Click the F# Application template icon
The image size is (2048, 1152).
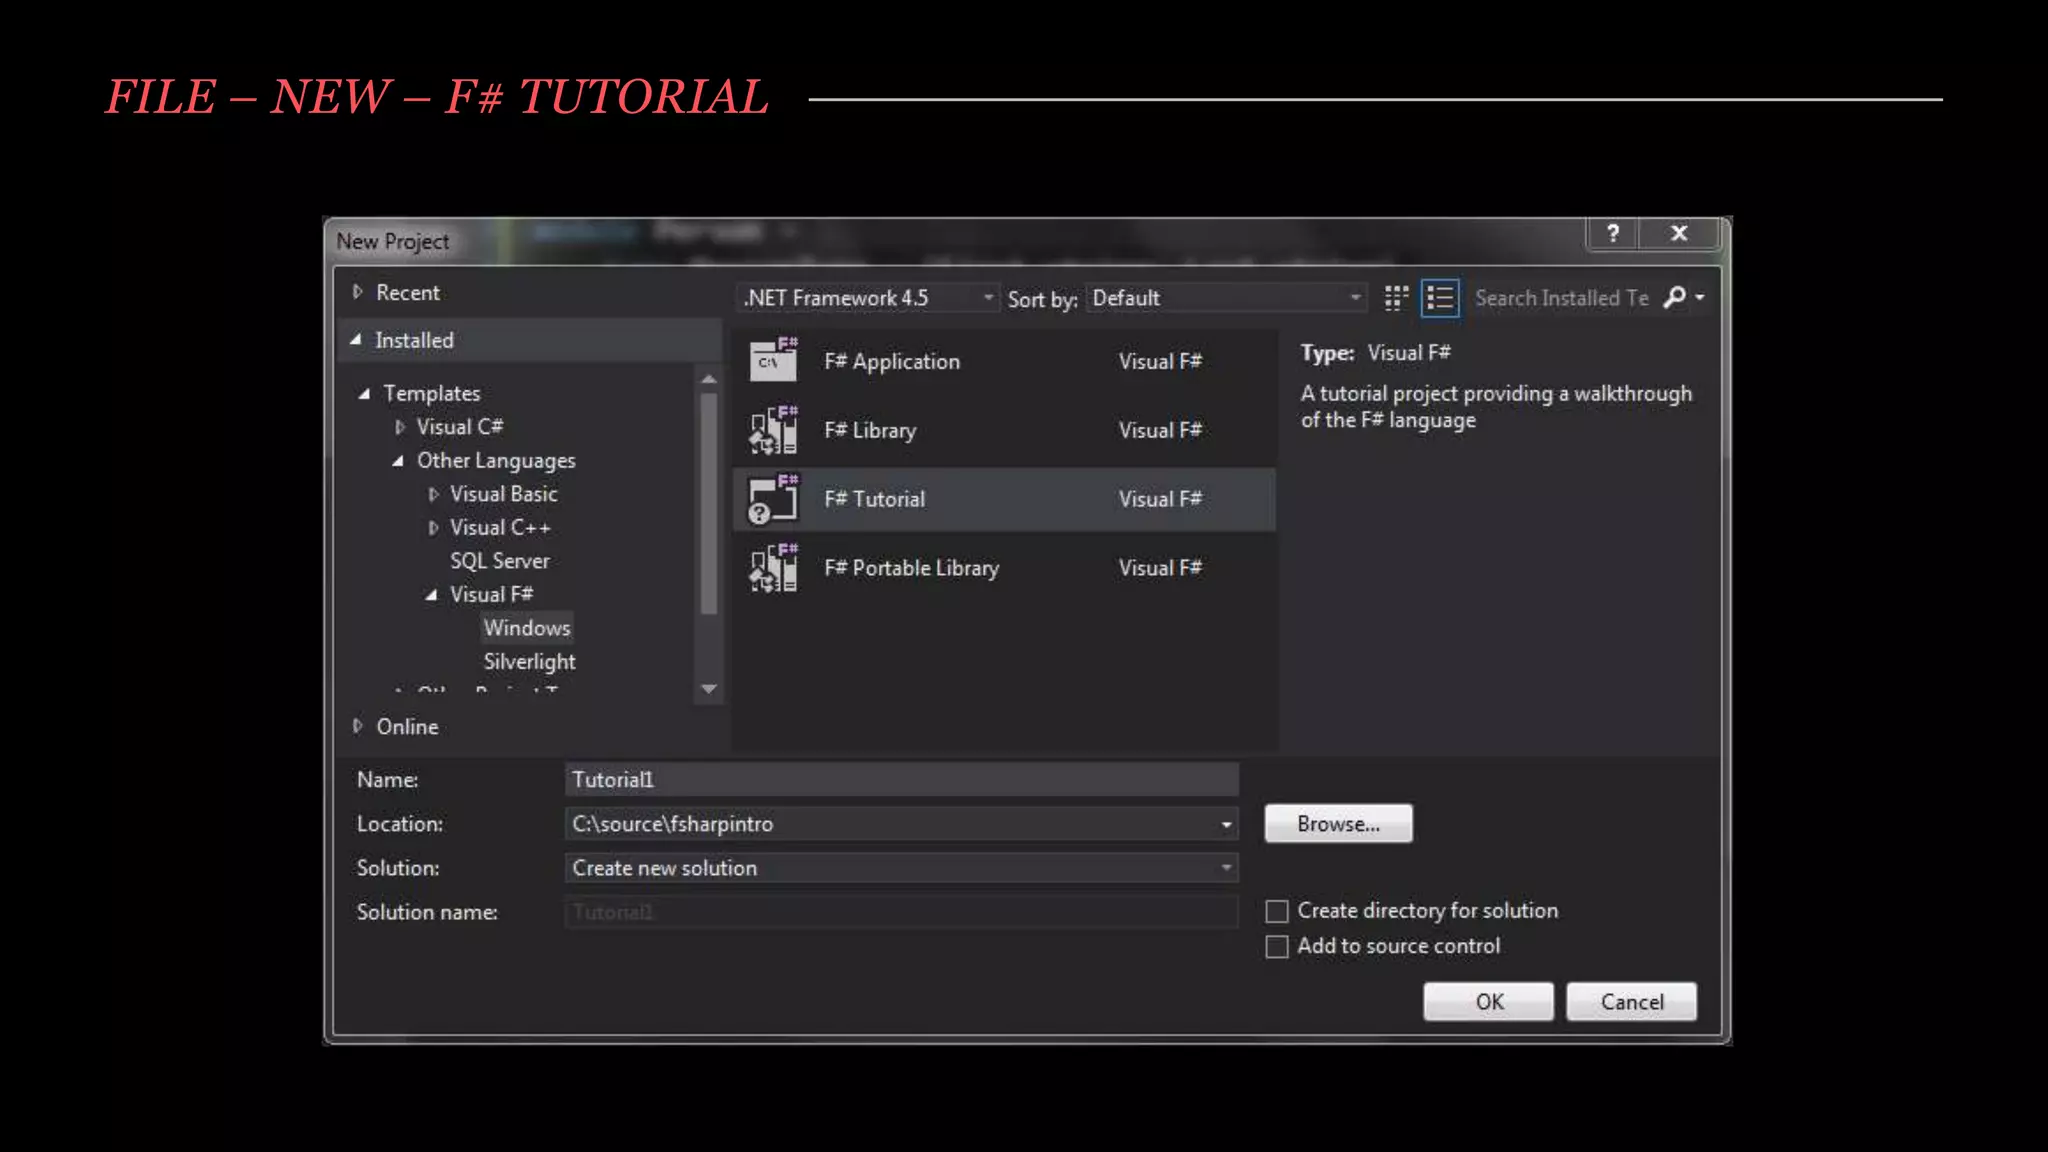(x=773, y=360)
